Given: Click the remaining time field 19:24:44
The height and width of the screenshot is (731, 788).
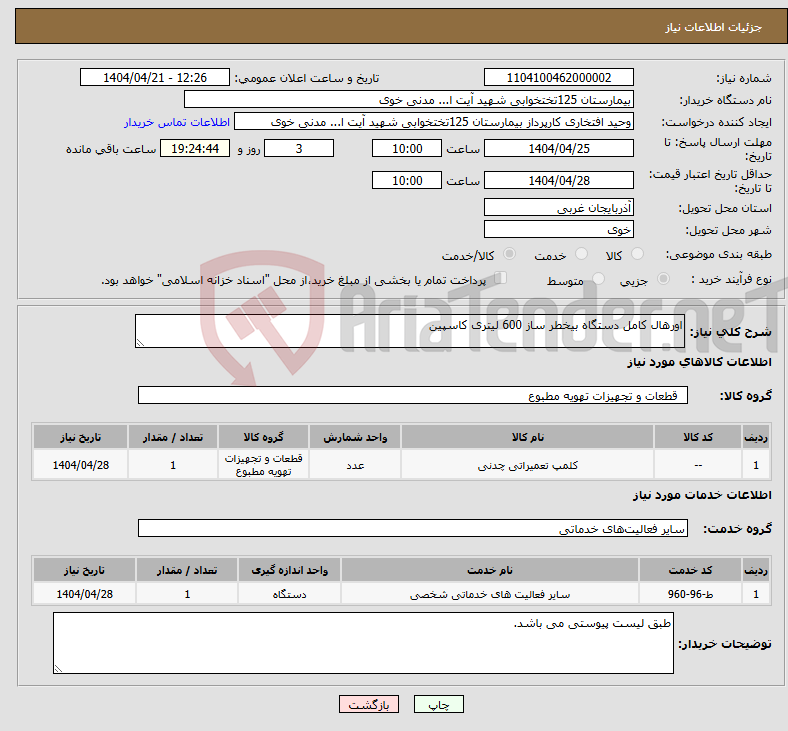Looking at the screenshot, I should click(195, 148).
